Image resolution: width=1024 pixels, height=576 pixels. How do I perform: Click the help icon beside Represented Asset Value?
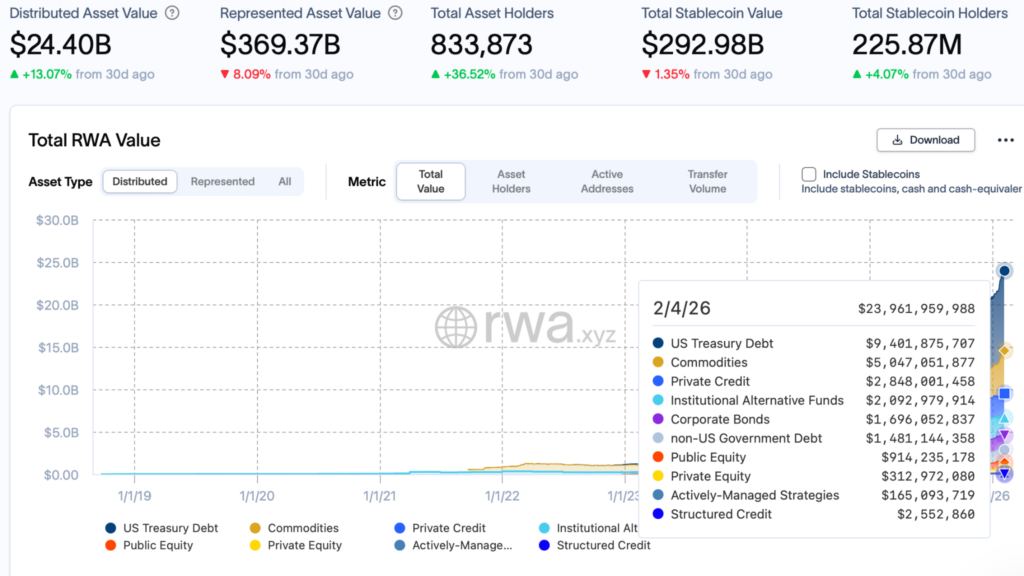tap(395, 13)
